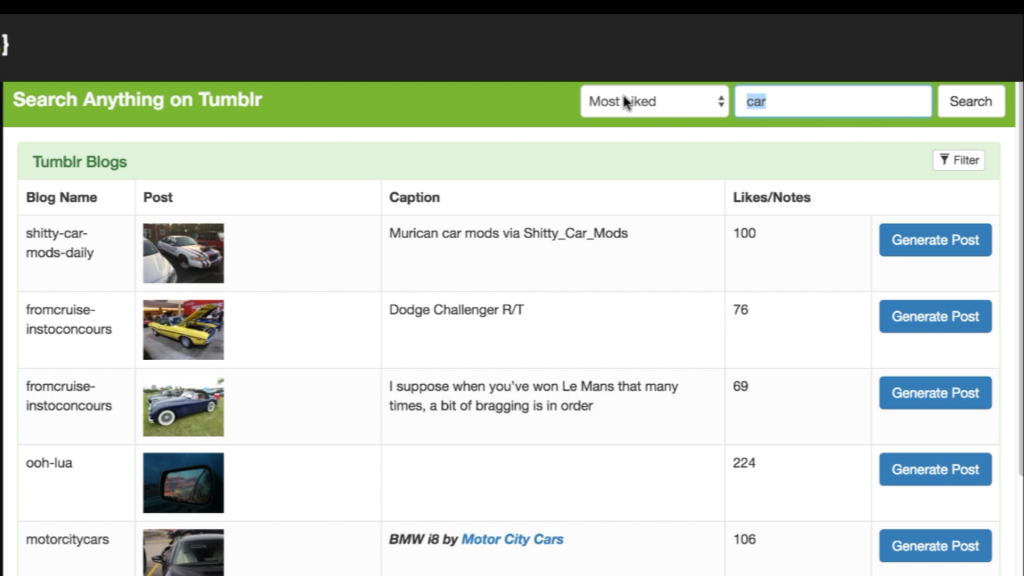Click the Likes/Notes column header

(770, 197)
